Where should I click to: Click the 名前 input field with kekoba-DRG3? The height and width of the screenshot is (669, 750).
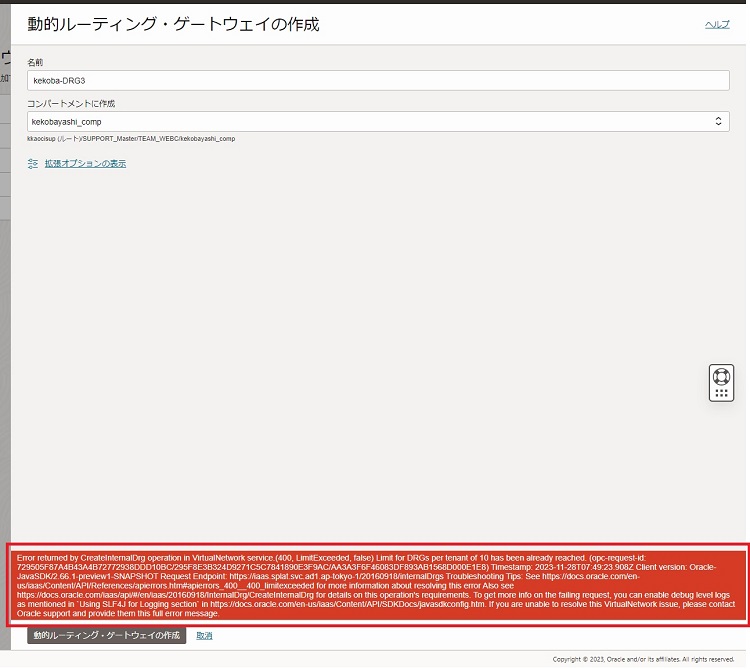tap(378, 80)
